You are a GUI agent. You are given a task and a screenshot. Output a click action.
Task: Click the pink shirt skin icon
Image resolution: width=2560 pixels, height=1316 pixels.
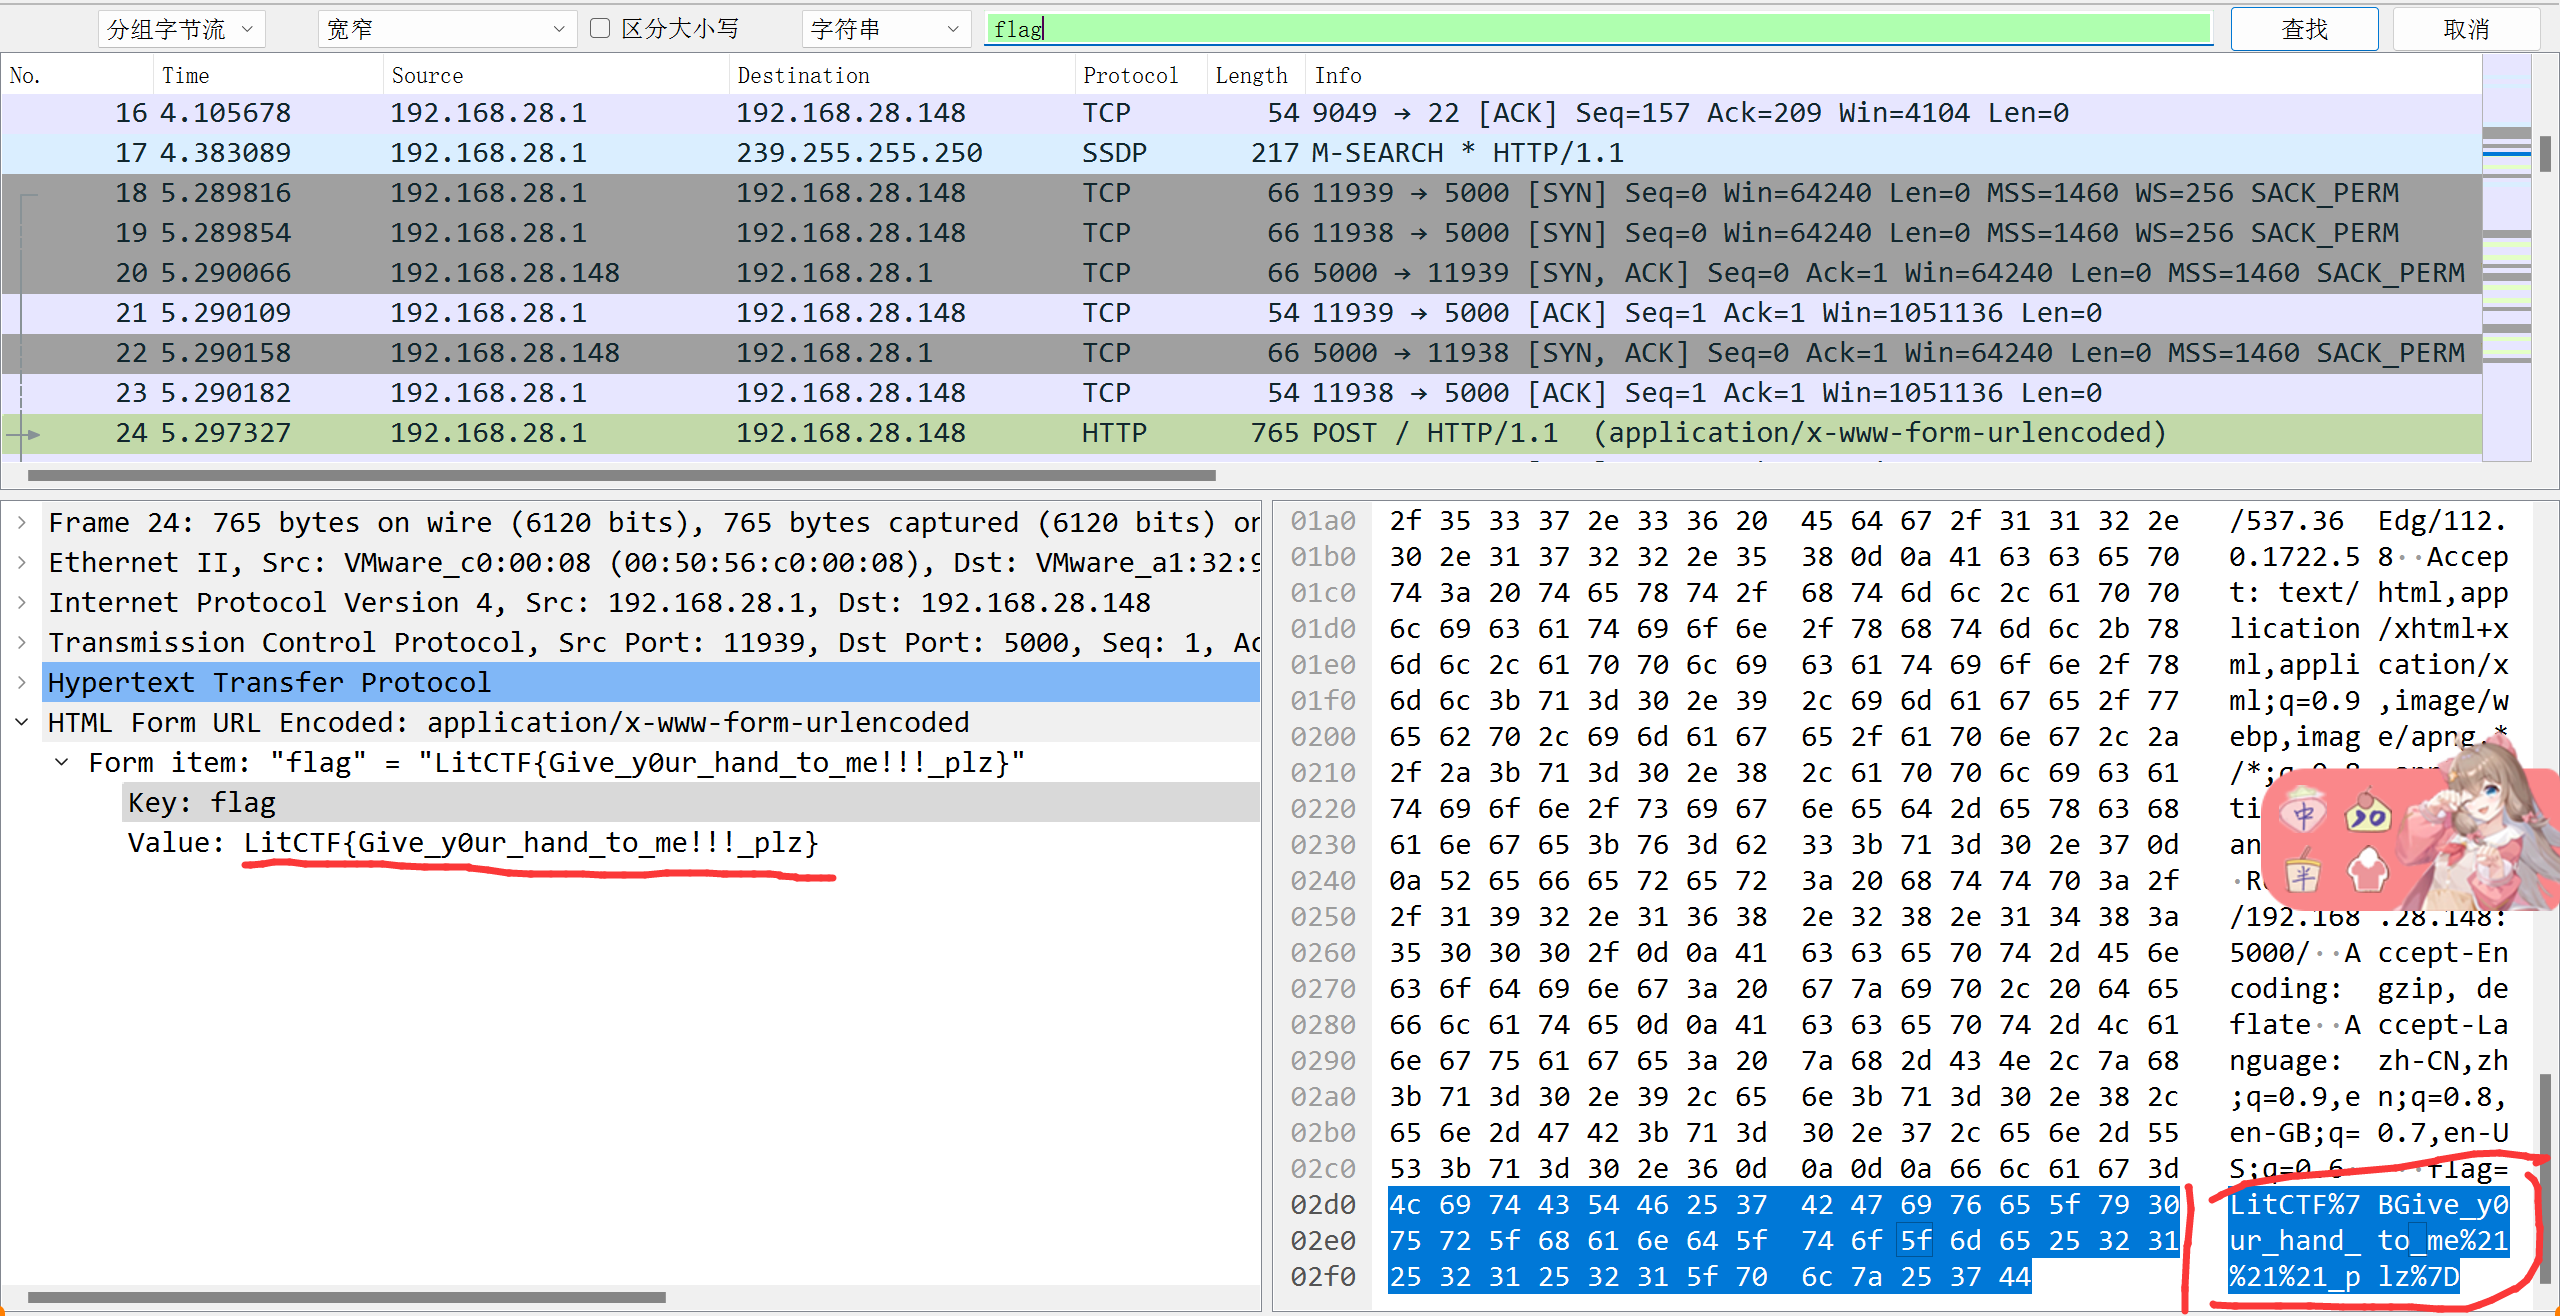click(2367, 870)
